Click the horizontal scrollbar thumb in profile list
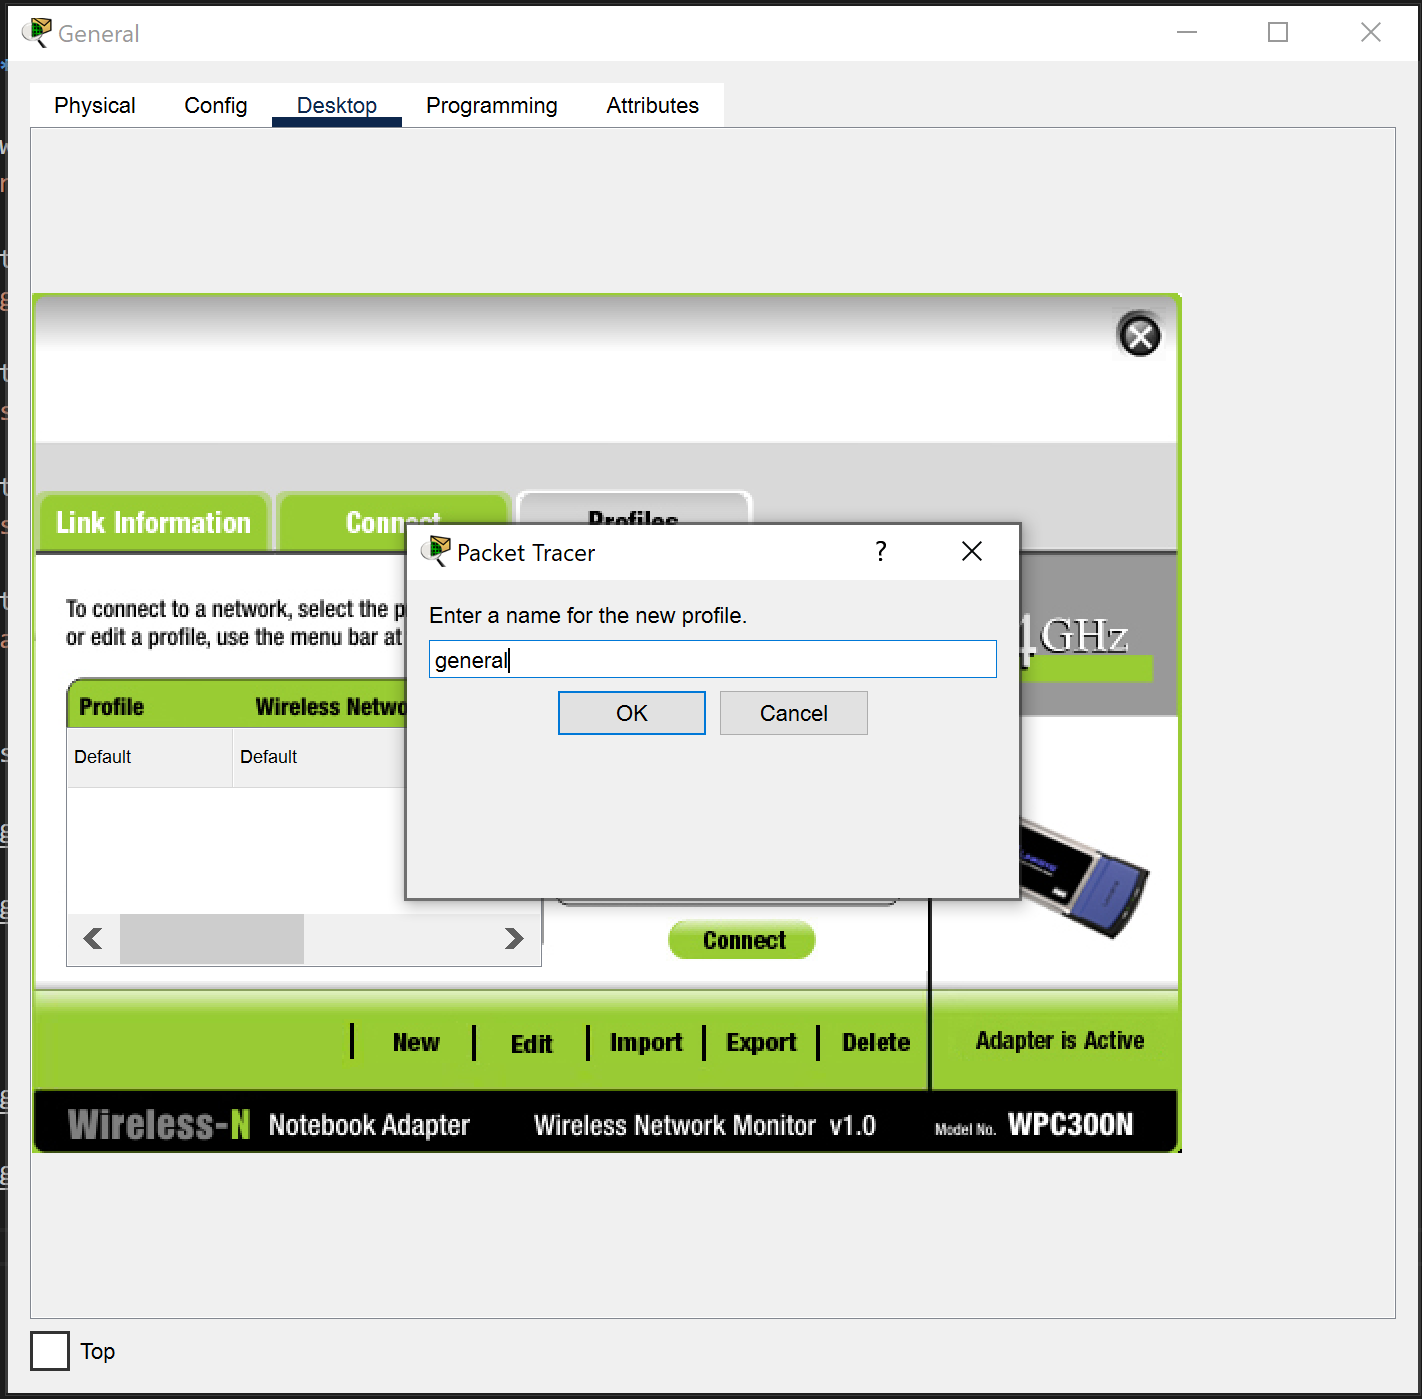Image resolution: width=1422 pixels, height=1399 pixels. point(211,939)
